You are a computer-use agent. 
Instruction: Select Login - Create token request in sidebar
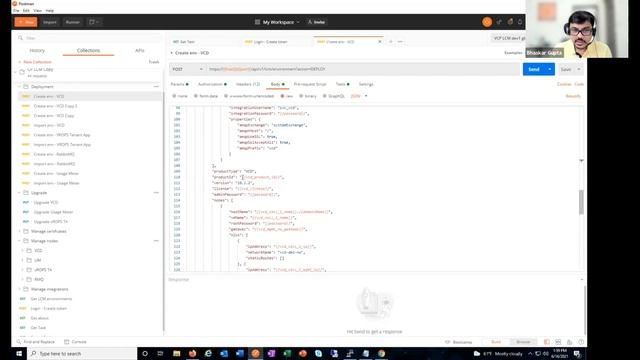49,309
